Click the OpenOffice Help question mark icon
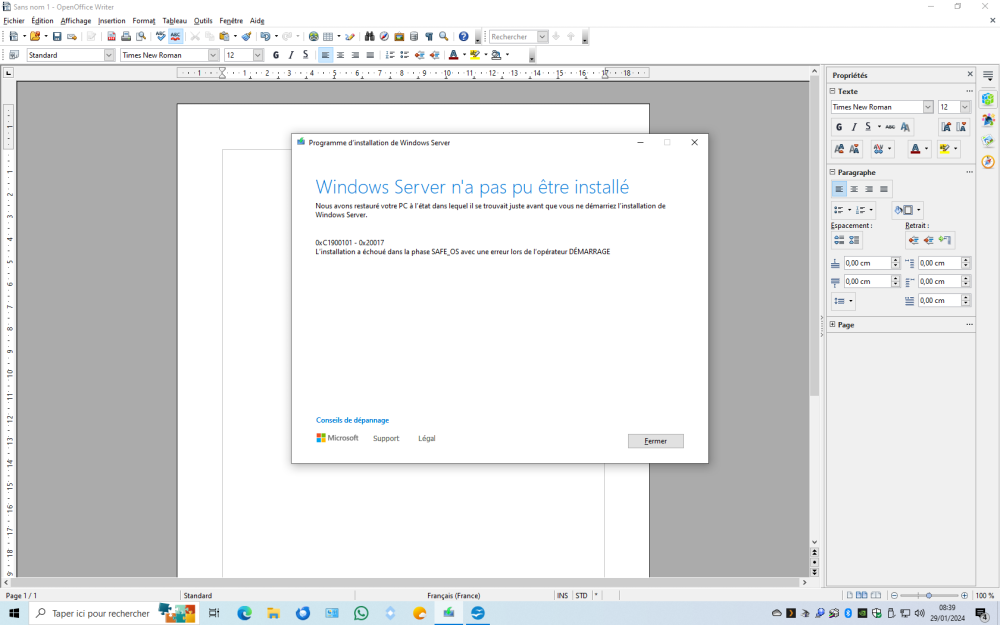 click(x=463, y=37)
